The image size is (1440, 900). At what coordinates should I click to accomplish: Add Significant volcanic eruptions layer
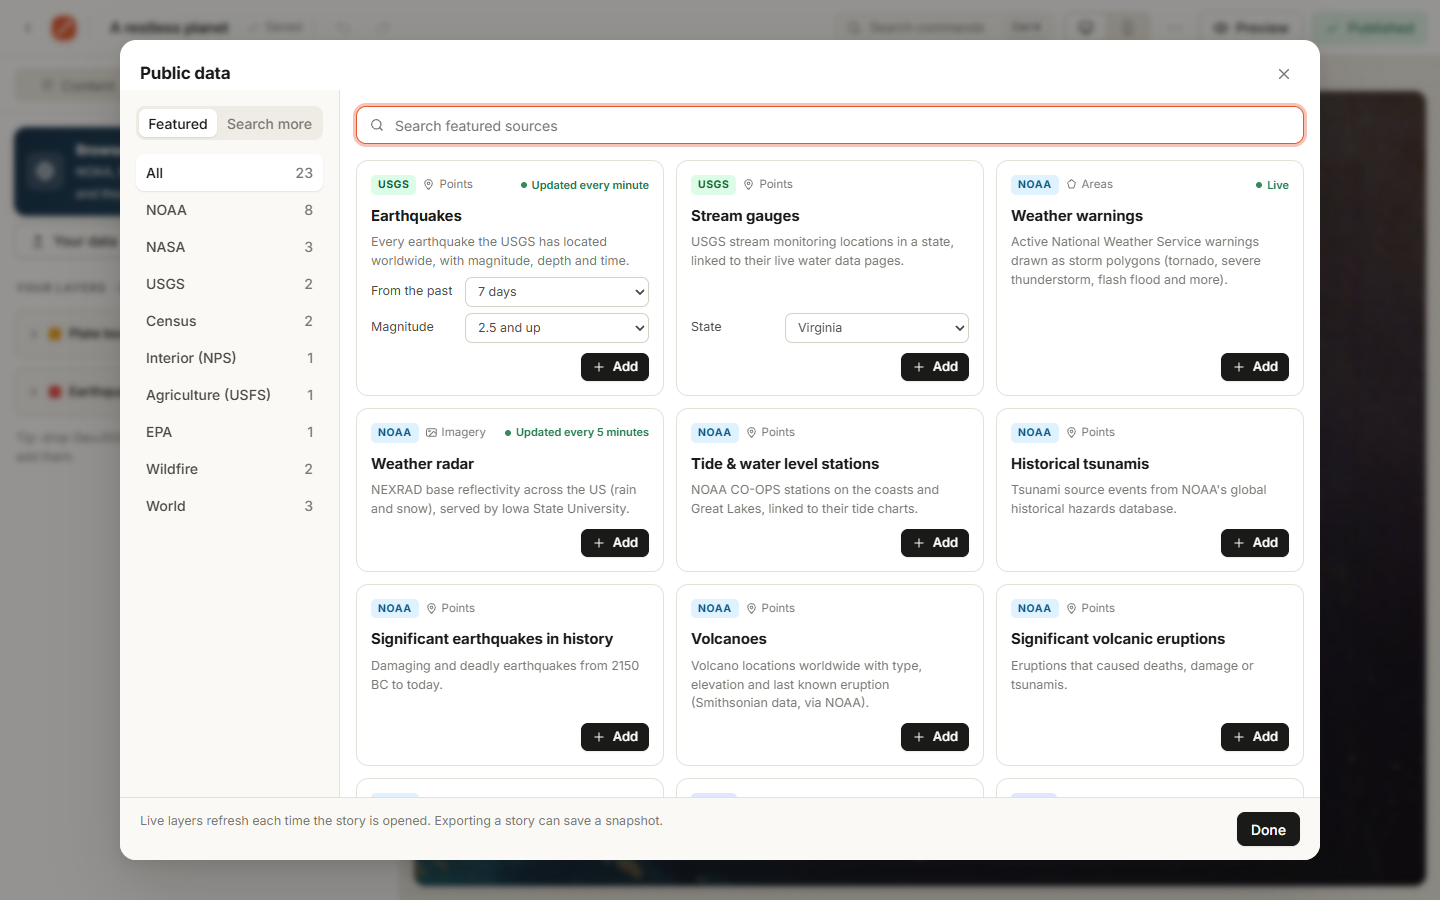coord(1255,737)
